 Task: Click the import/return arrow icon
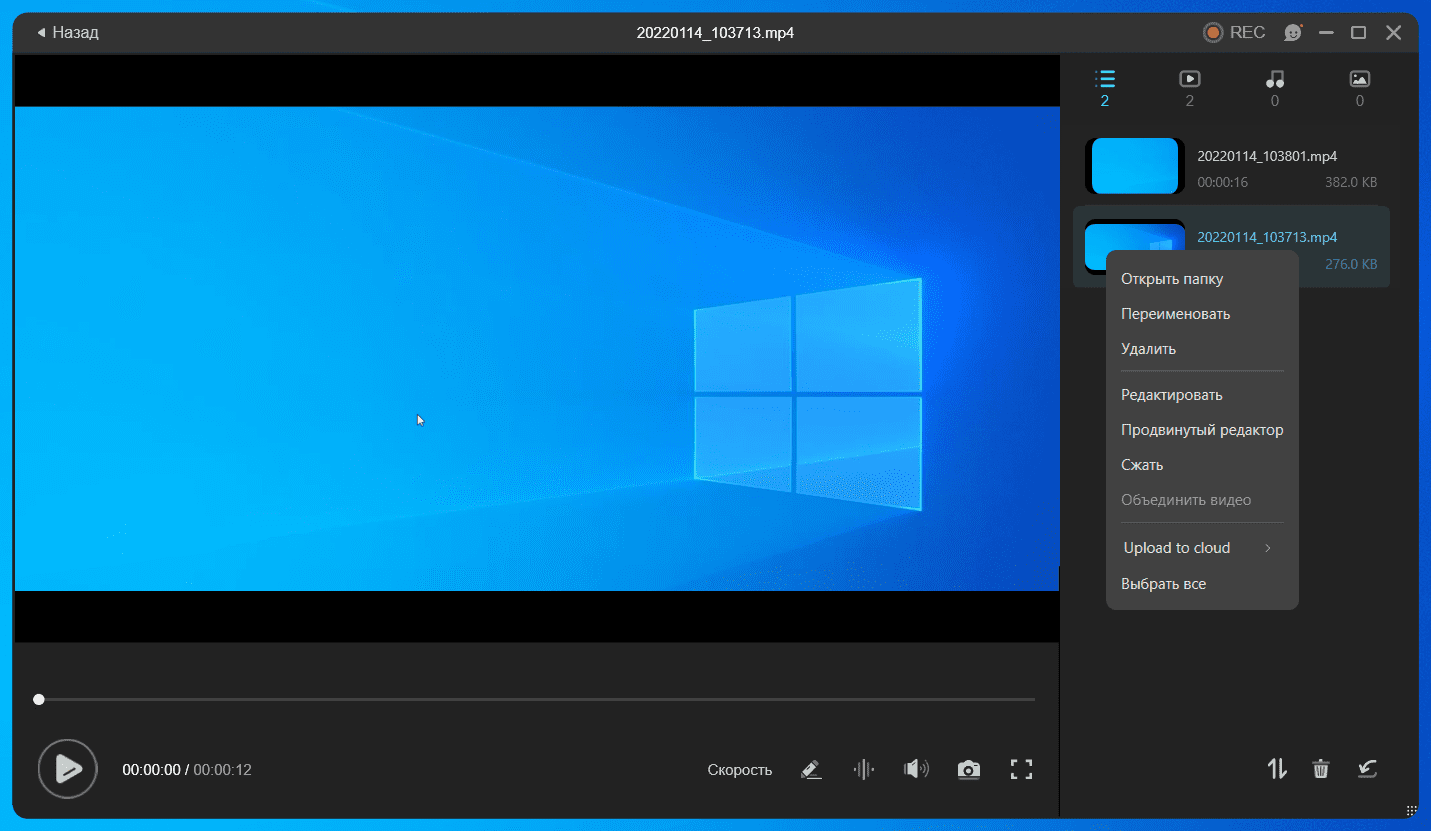[1367, 768]
